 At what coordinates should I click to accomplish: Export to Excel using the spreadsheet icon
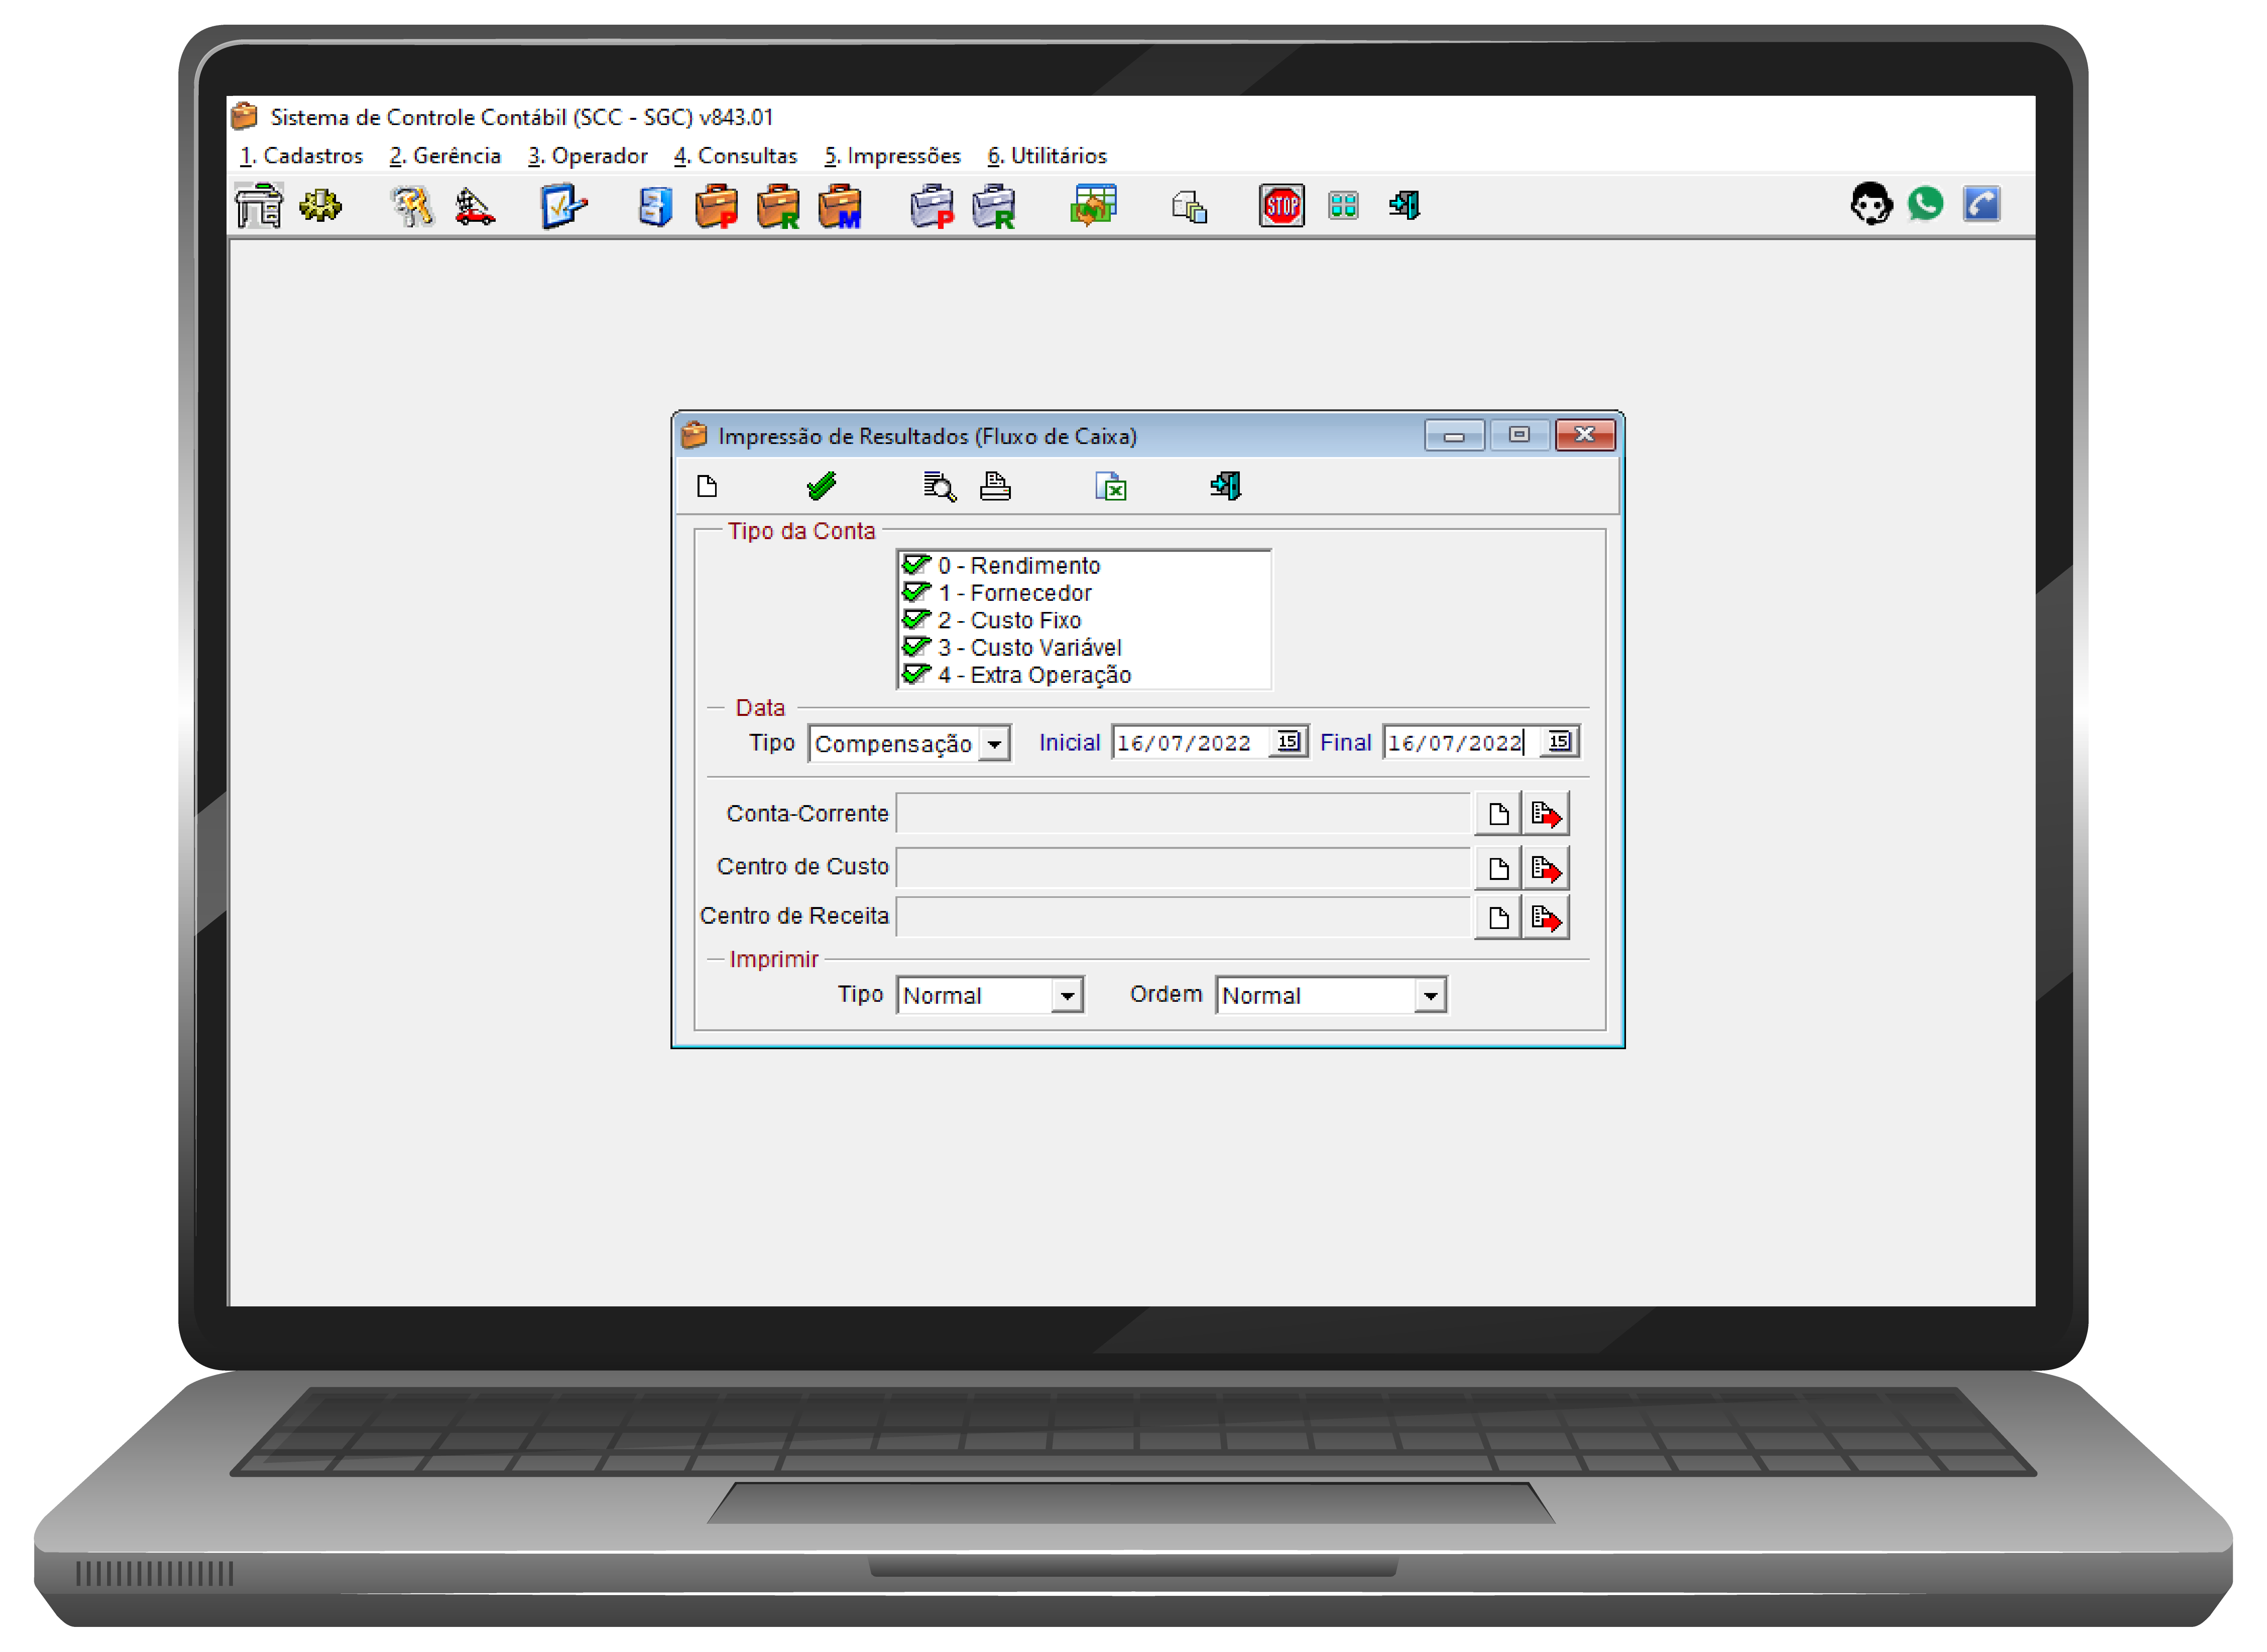point(1111,487)
